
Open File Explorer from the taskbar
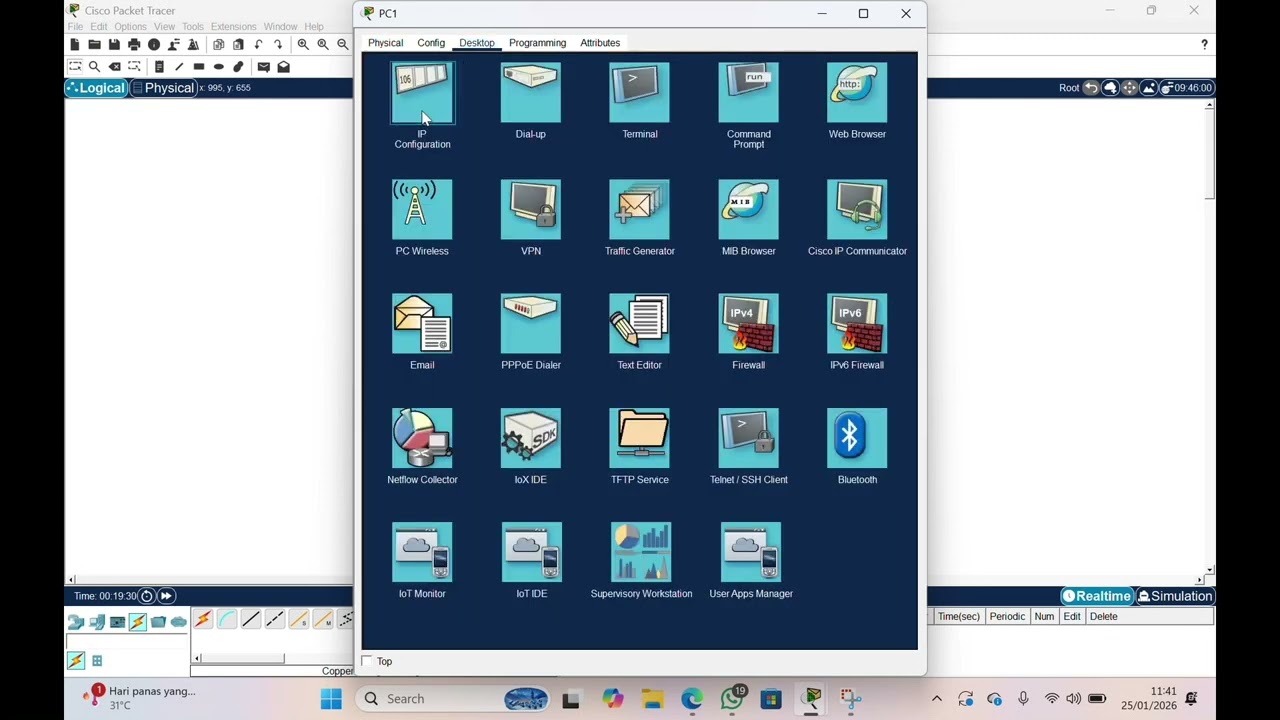pyautogui.click(x=652, y=699)
